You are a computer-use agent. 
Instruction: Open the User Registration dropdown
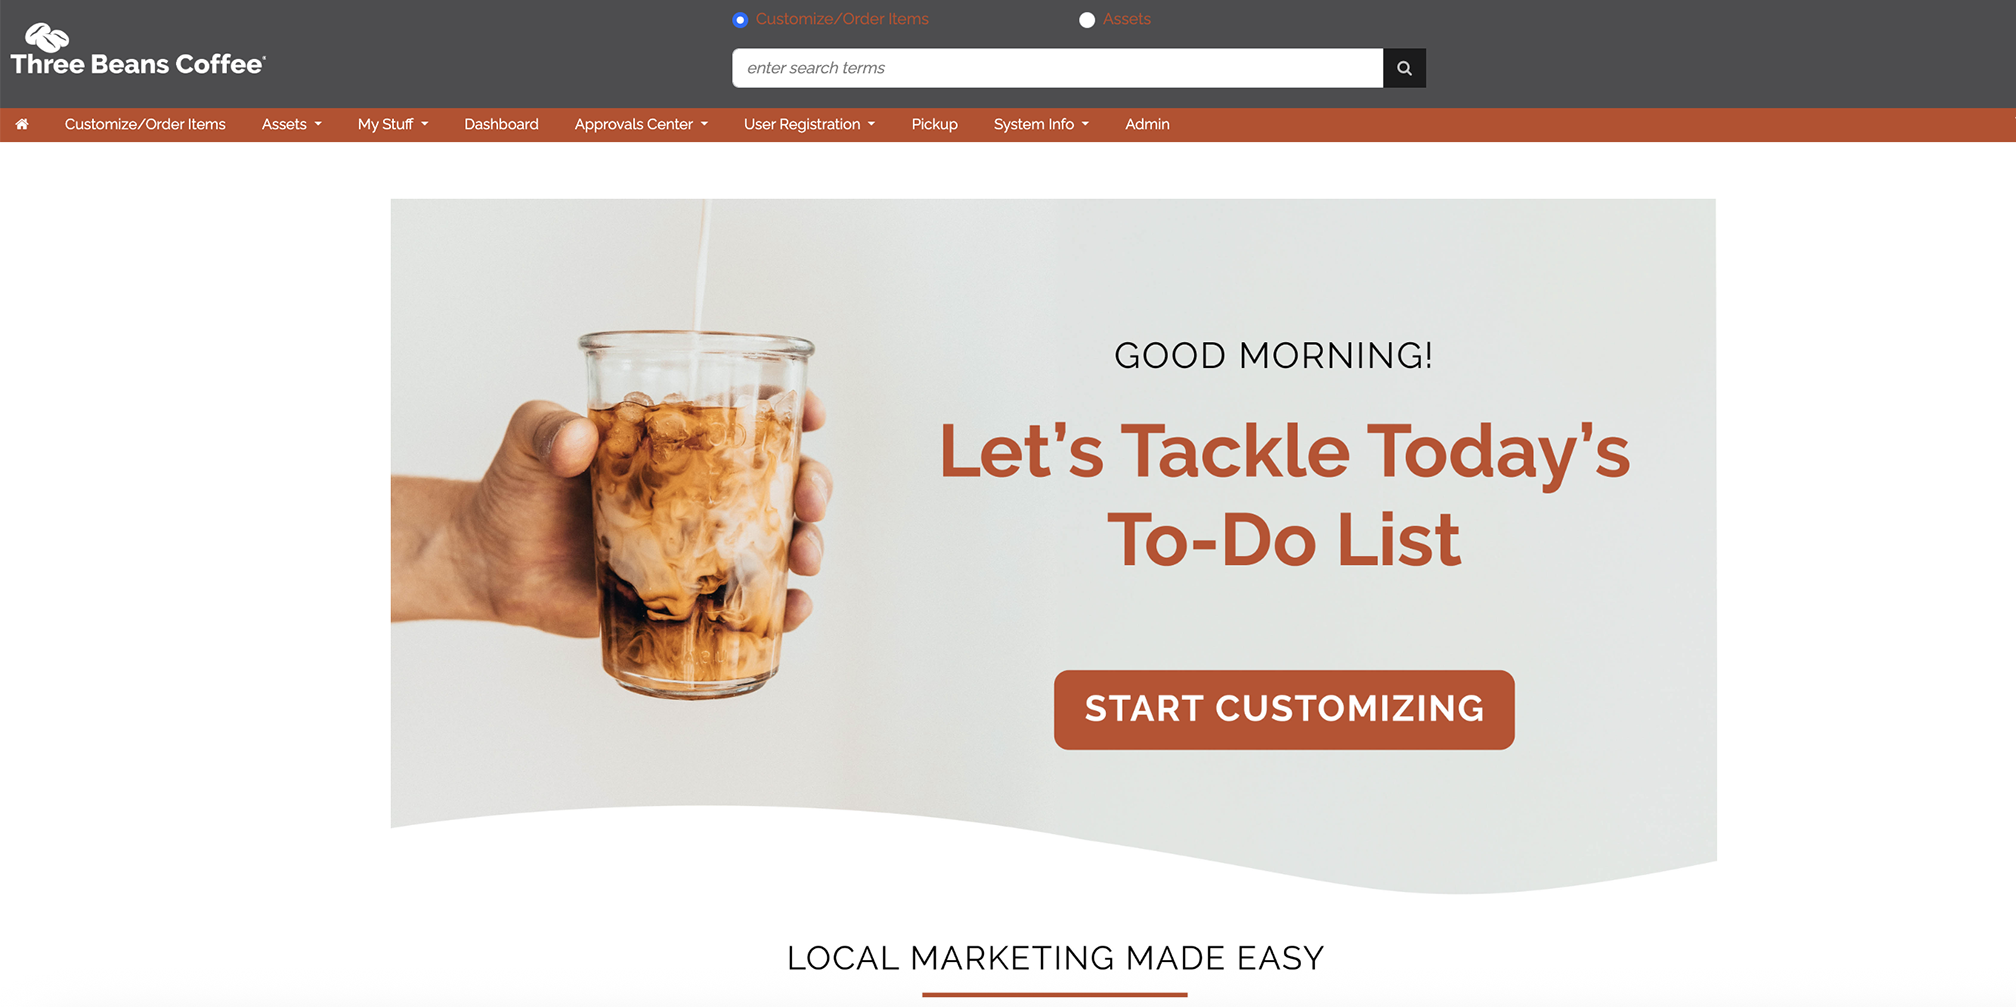click(809, 124)
